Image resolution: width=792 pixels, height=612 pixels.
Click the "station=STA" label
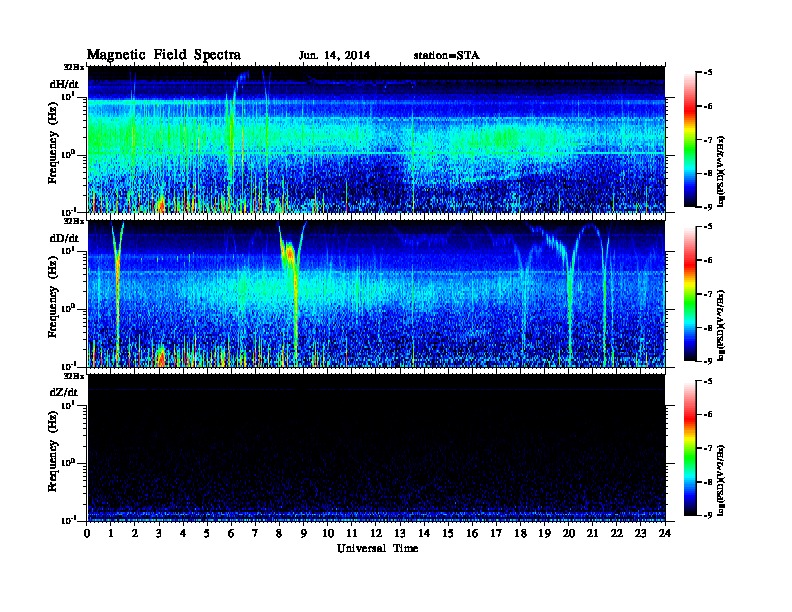click(x=447, y=56)
